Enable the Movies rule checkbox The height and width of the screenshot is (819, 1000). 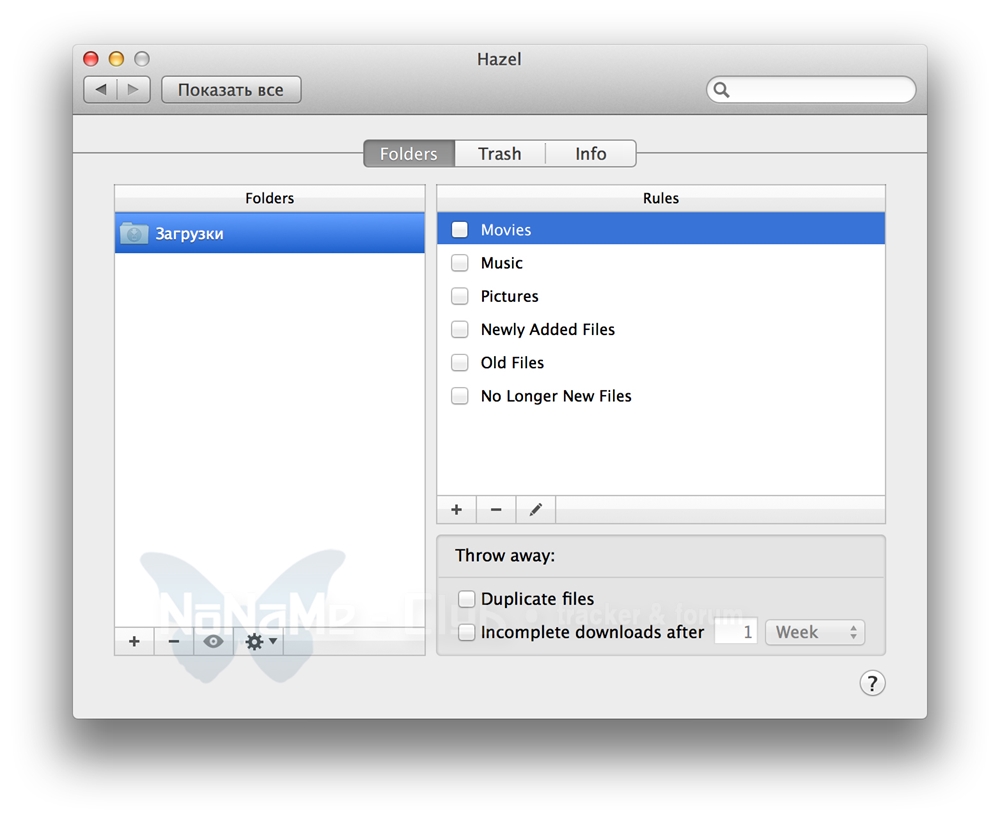459,230
